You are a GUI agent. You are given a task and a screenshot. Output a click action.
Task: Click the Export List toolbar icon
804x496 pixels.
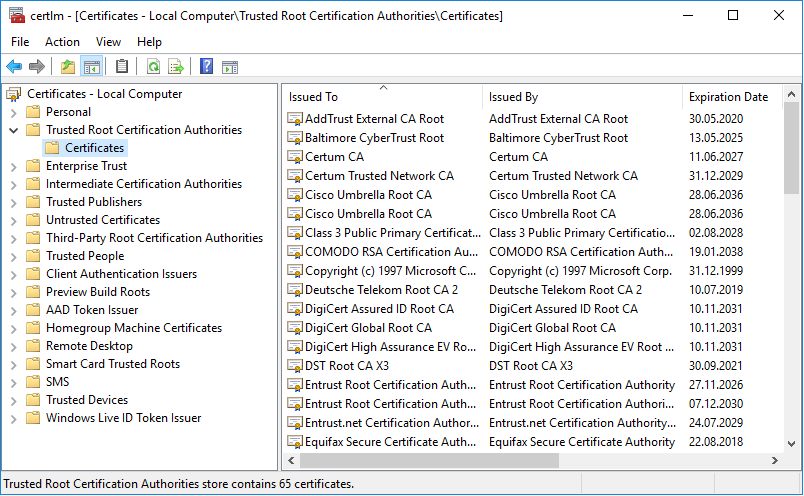pos(175,66)
